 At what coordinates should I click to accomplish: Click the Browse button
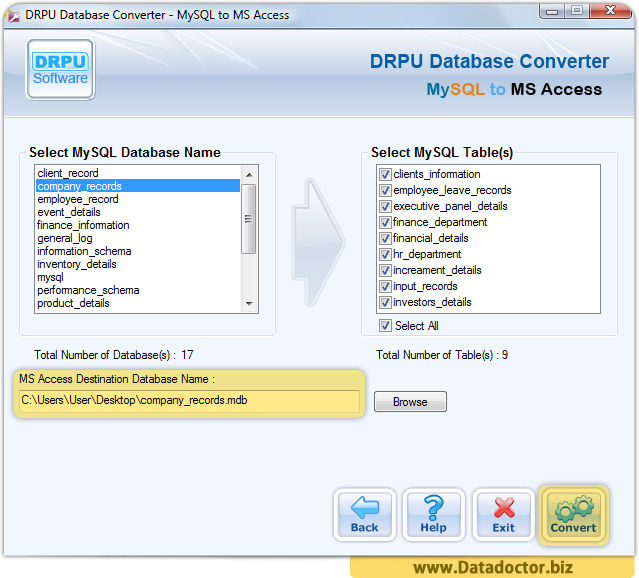(410, 402)
